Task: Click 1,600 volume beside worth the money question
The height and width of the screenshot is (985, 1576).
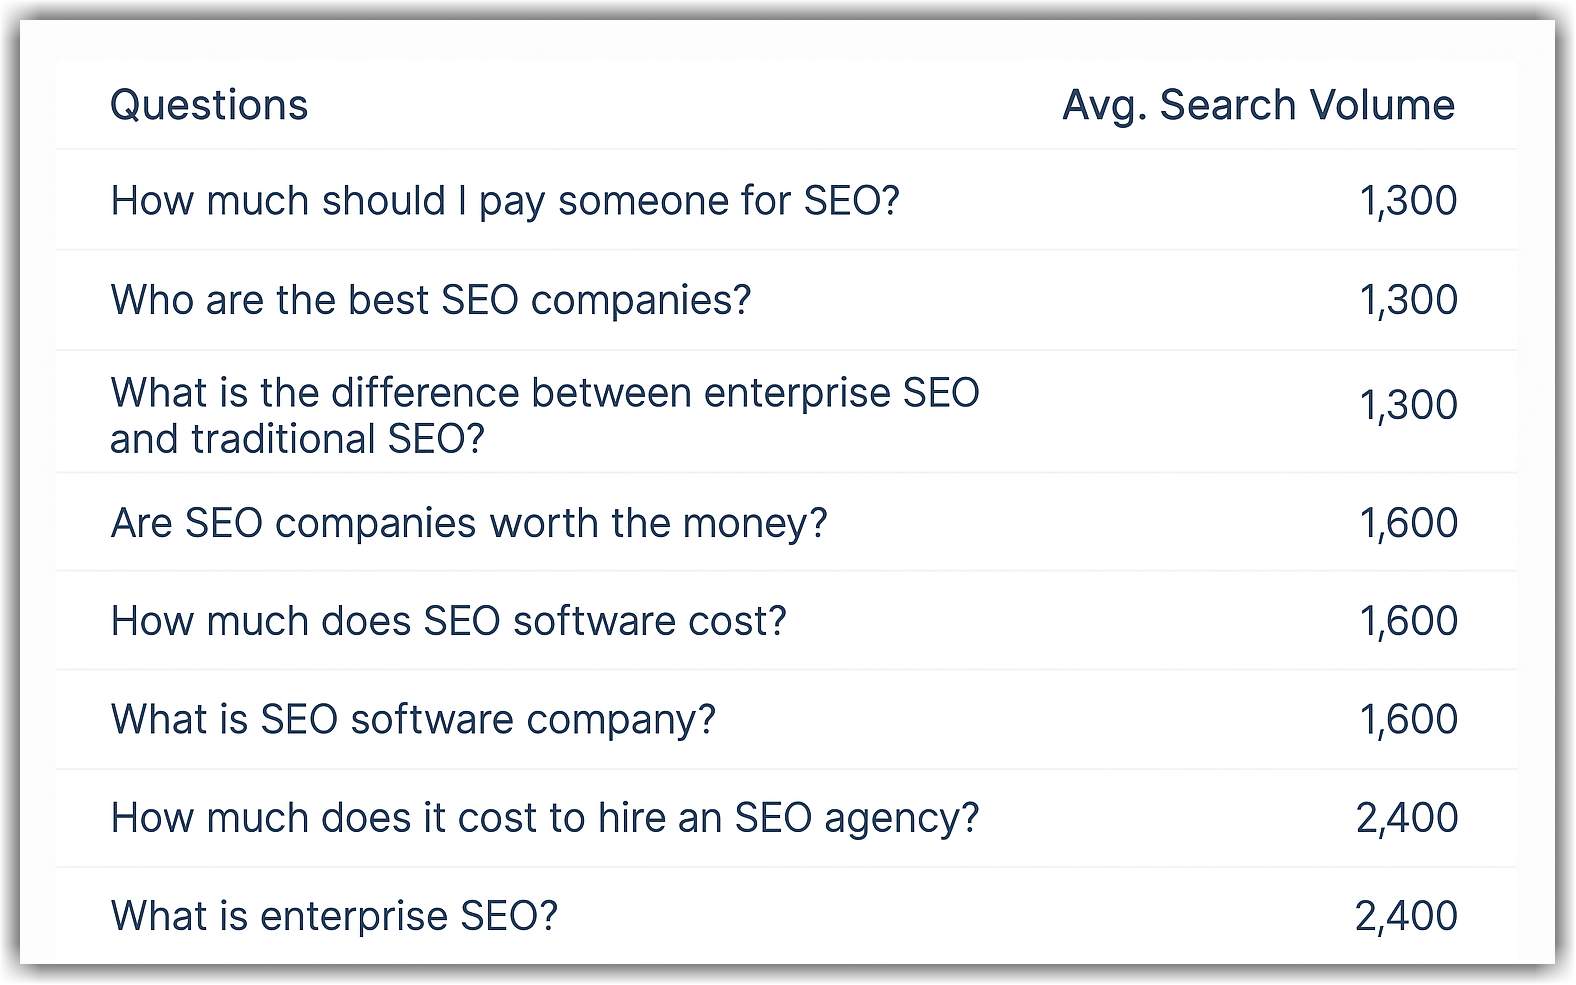Action: coord(1408,523)
